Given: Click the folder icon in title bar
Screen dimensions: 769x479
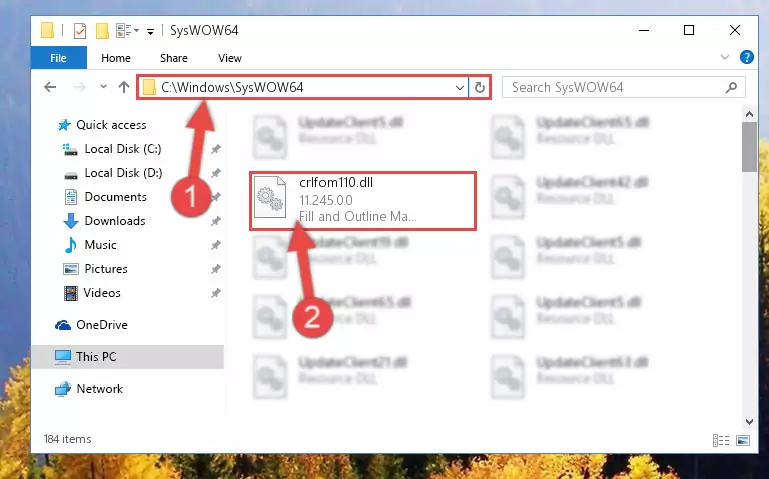Looking at the screenshot, I should [x=47, y=30].
